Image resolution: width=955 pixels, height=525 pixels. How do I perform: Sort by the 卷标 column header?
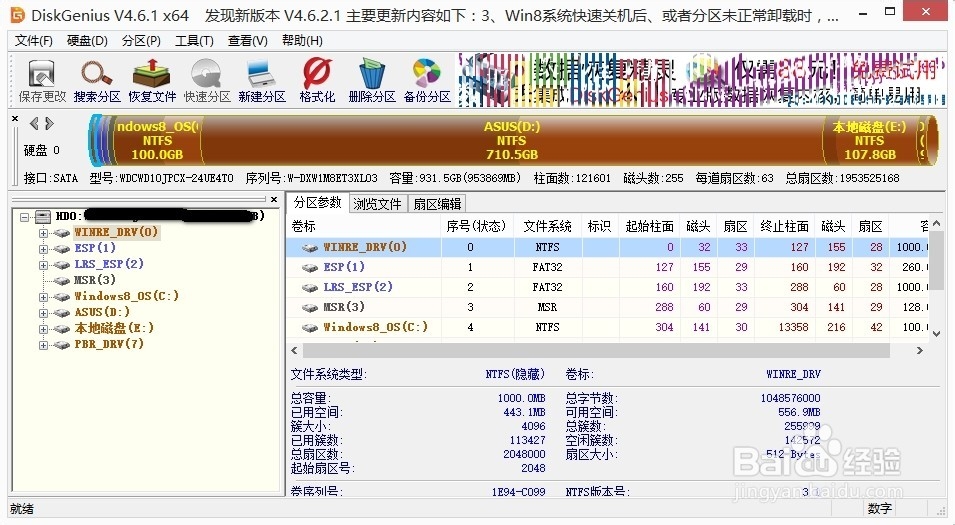[364, 227]
